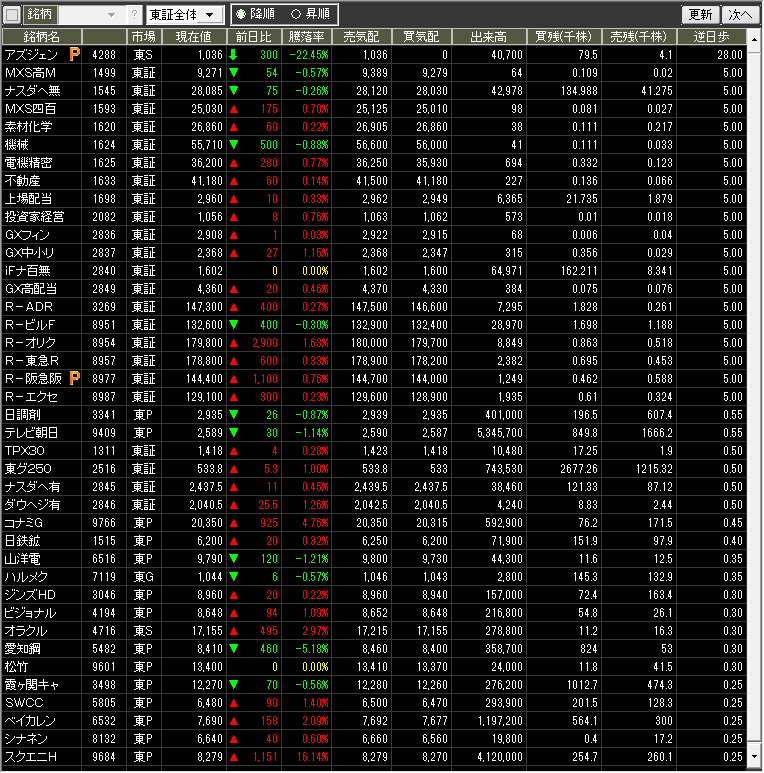The image size is (764, 773).
Task: Sort by the 売気配 column header
Action: [361, 36]
